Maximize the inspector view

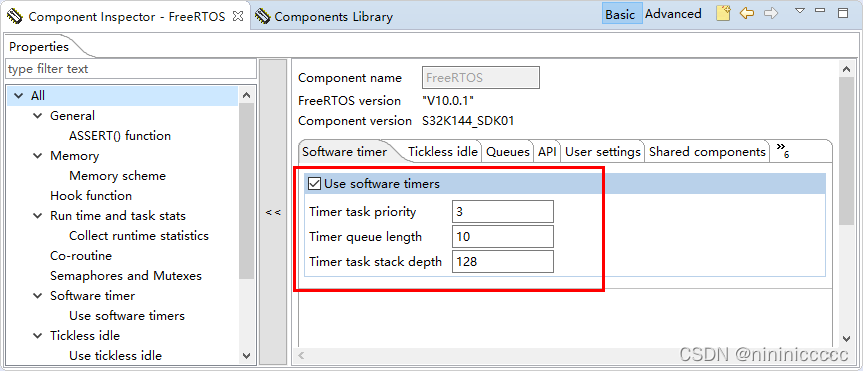tap(843, 13)
